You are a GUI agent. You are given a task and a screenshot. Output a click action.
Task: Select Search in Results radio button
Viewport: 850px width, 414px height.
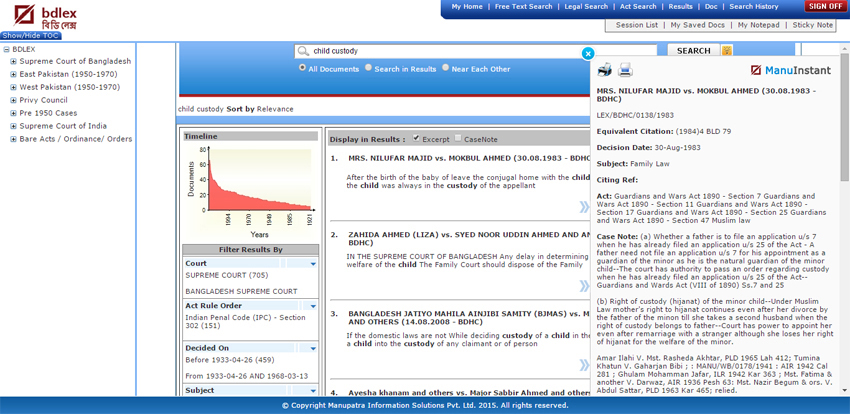pyautogui.click(x=369, y=68)
